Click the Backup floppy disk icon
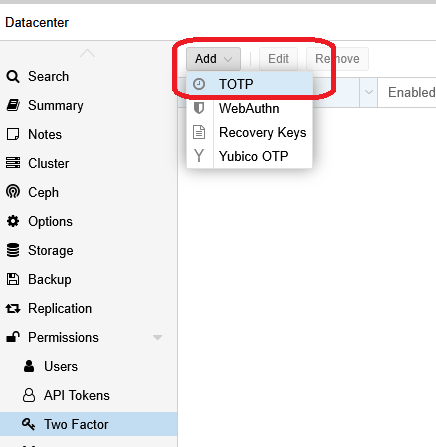Screen dimensions: 436x447 13,279
